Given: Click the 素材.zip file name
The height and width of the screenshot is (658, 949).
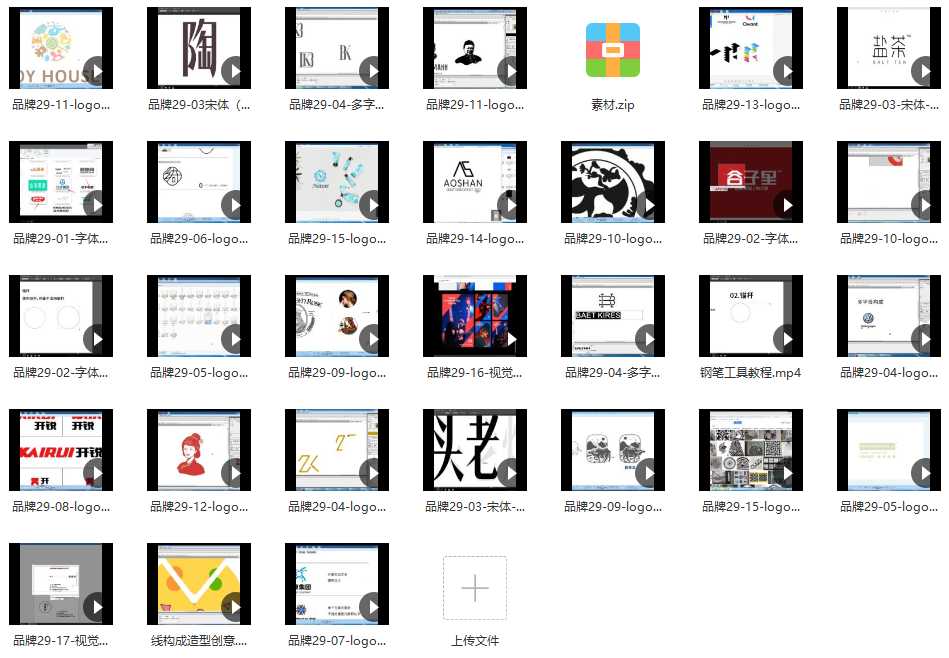Looking at the screenshot, I should (x=613, y=104).
